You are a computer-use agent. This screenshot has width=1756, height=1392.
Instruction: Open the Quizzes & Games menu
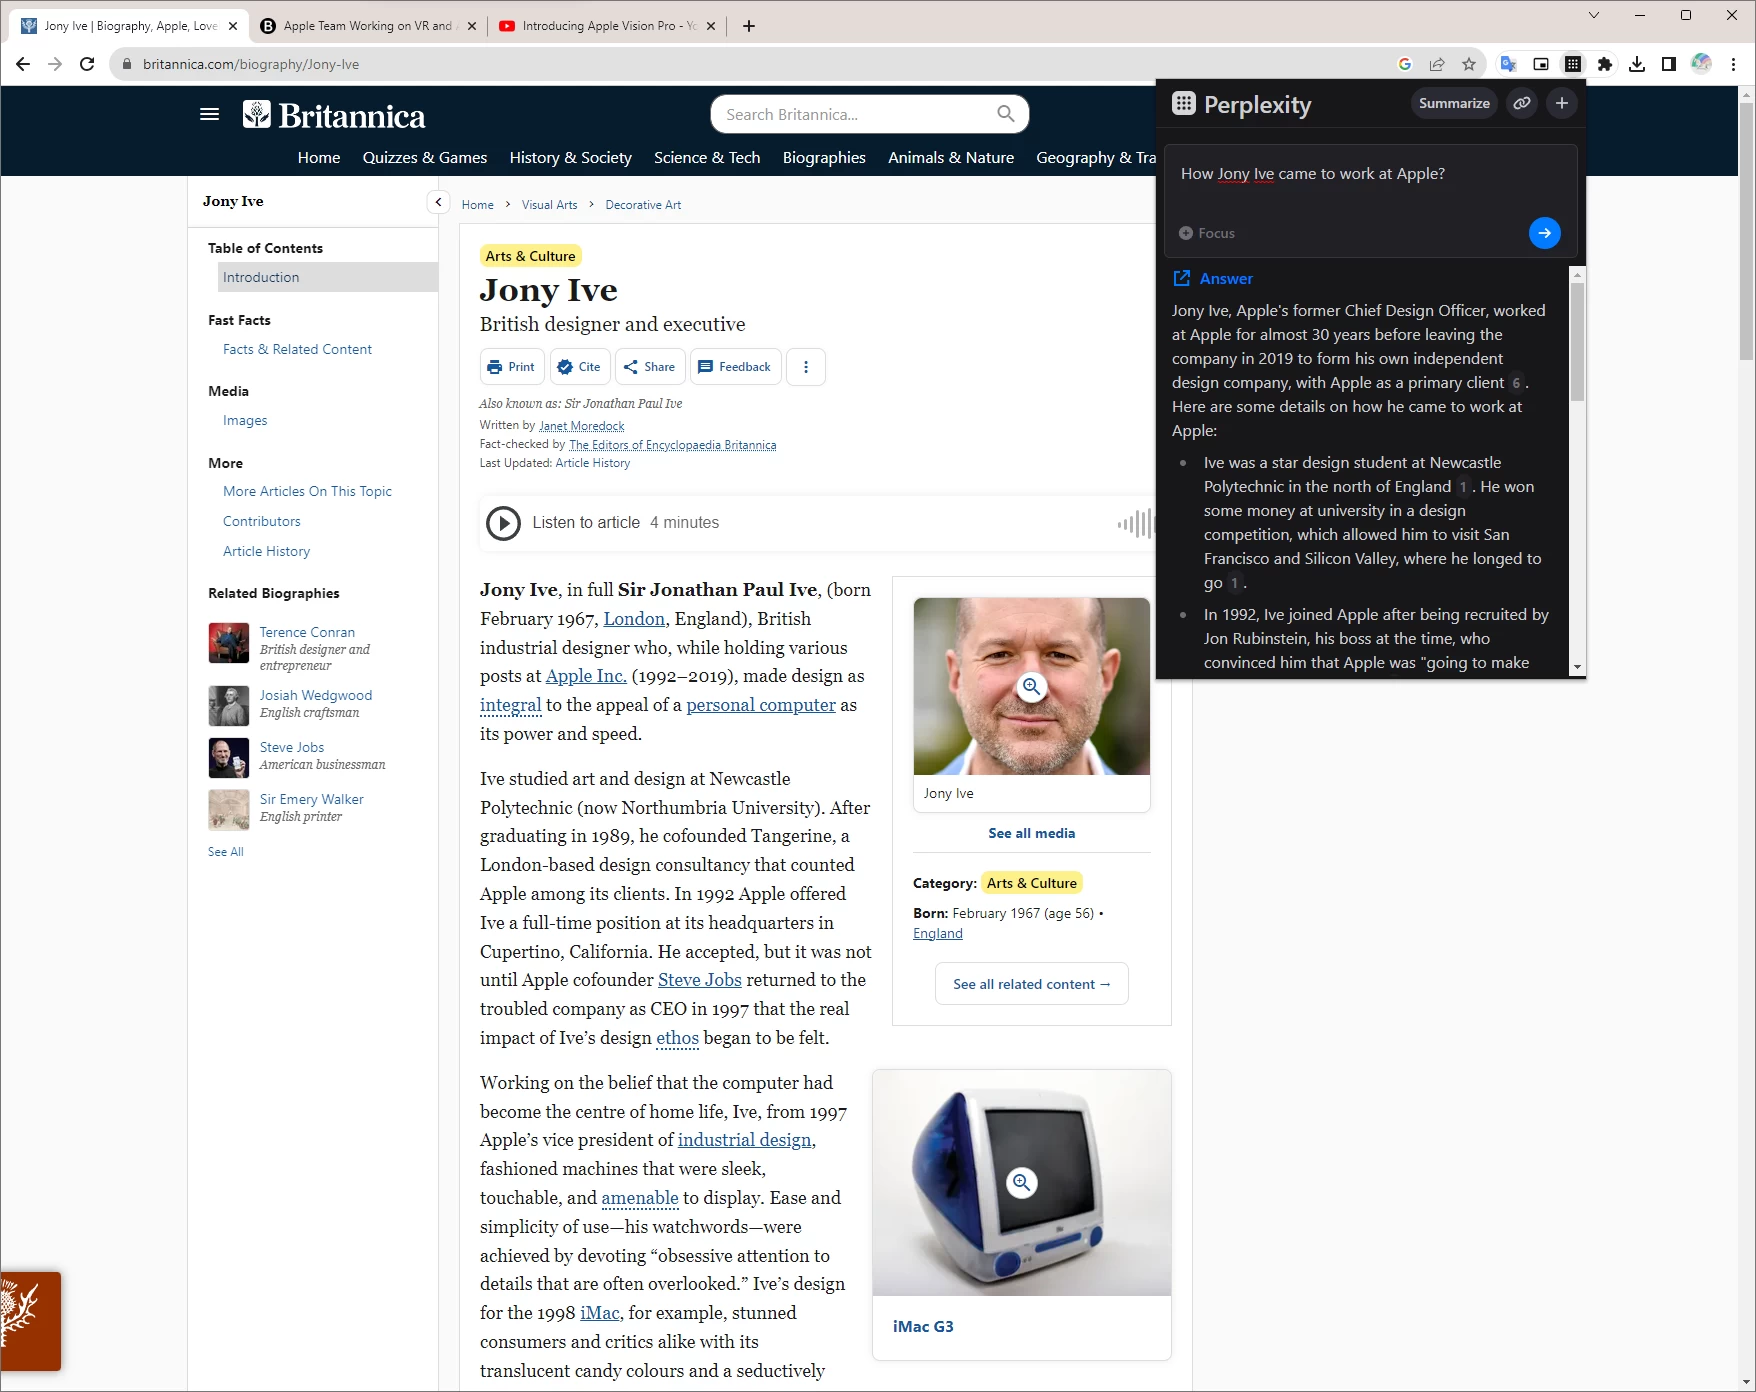click(425, 158)
